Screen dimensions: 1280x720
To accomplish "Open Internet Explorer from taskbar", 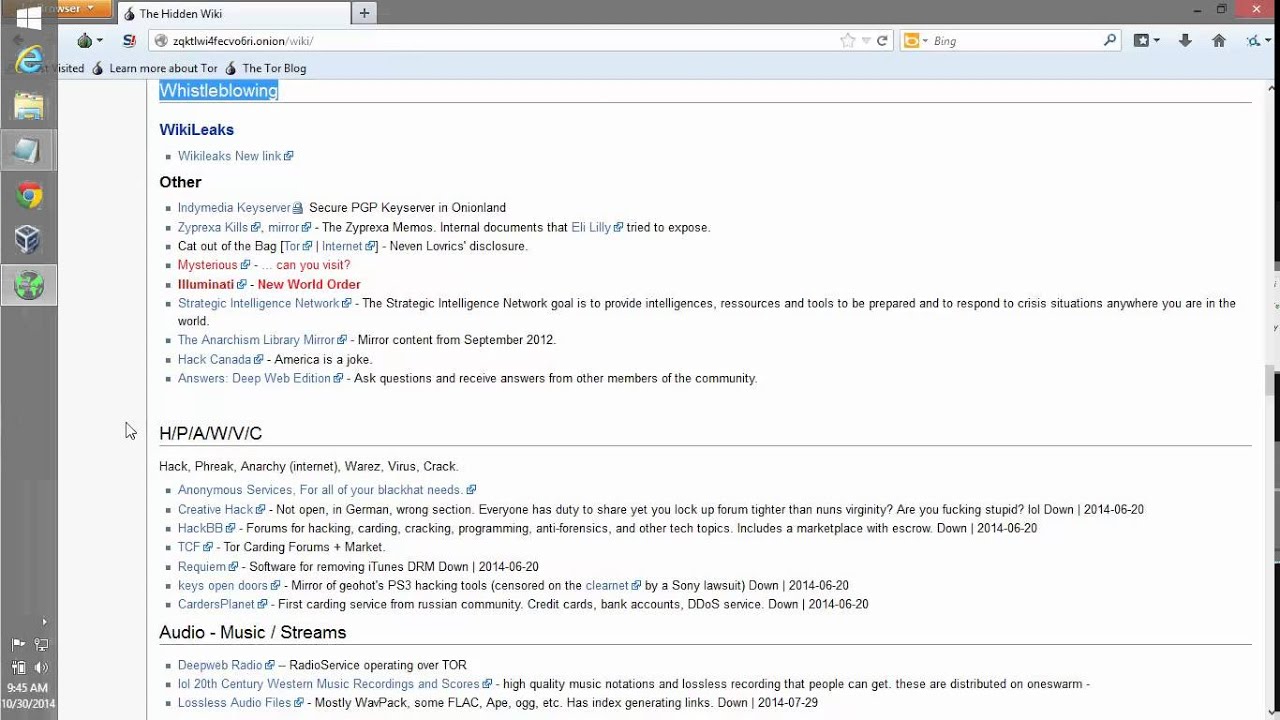I will click(x=29, y=59).
